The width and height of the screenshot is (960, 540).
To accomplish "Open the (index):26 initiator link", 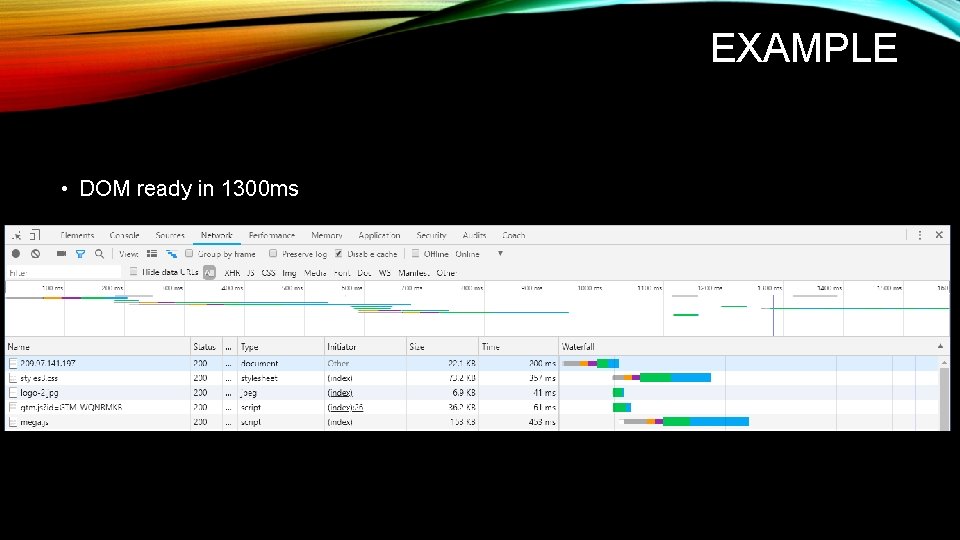I will click(x=345, y=408).
